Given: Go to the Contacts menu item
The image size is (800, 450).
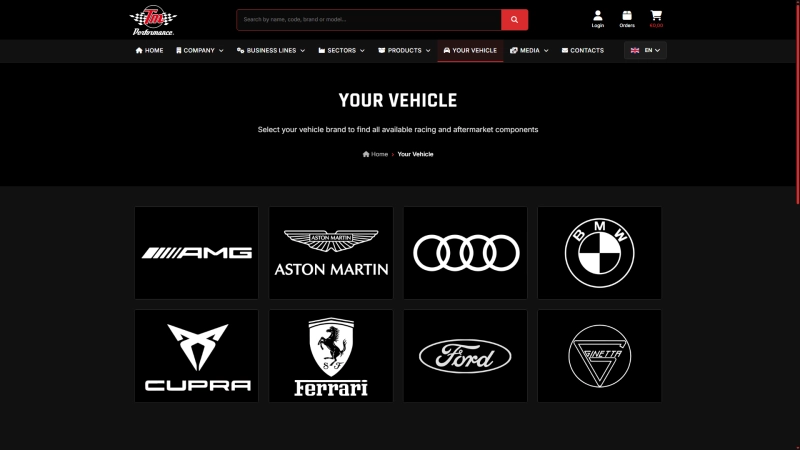Looking at the screenshot, I should tap(582, 50).
